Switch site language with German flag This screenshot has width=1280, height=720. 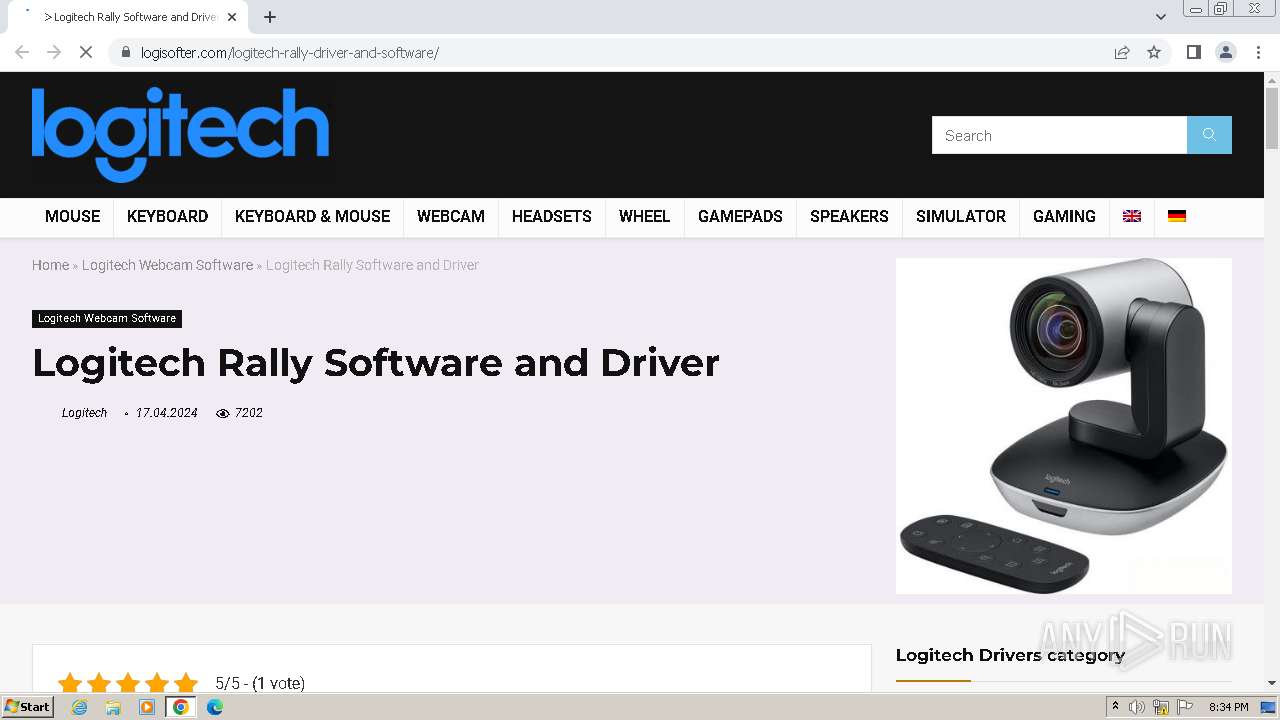tap(1177, 216)
